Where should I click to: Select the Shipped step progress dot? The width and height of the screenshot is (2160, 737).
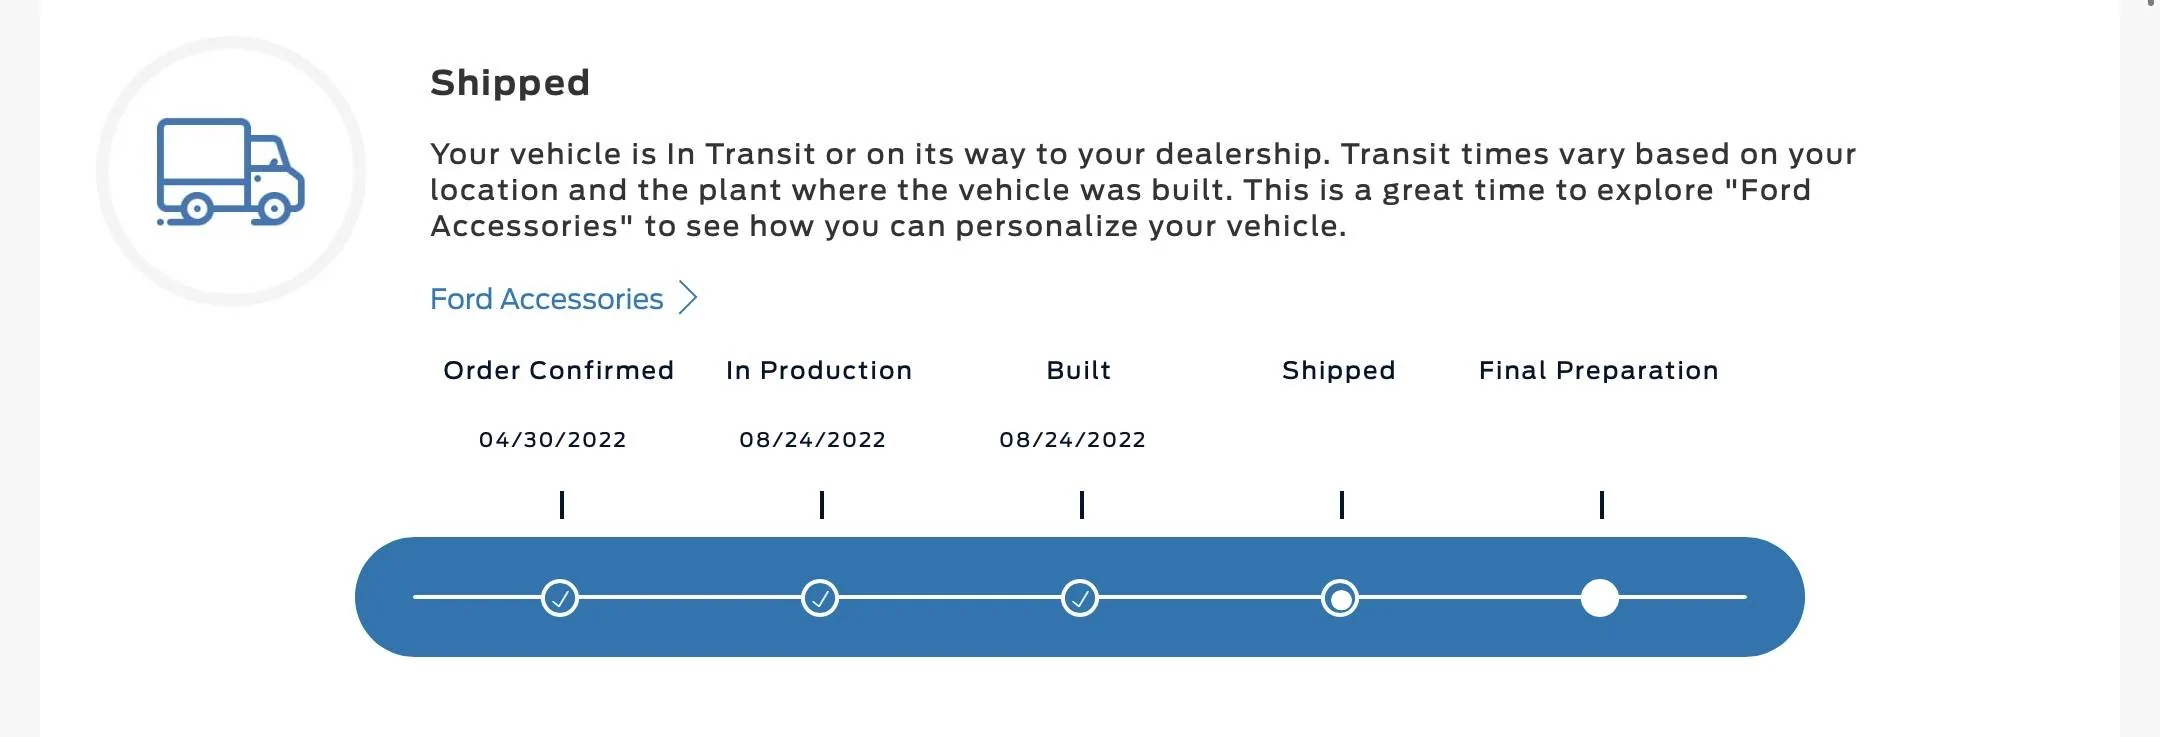click(1340, 598)
